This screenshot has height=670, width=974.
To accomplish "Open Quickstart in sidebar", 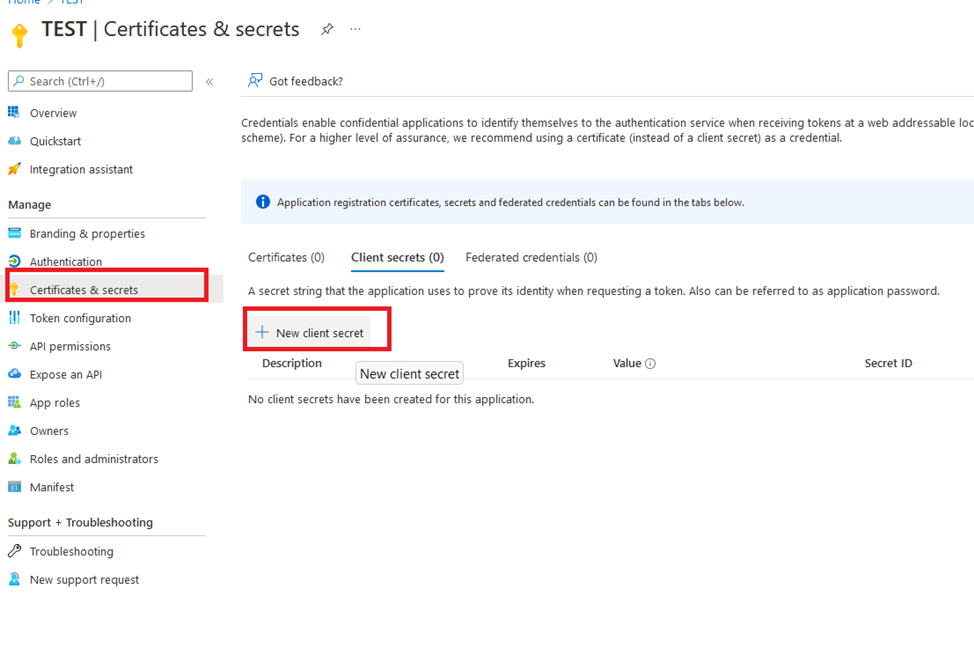I will point(55,141).
